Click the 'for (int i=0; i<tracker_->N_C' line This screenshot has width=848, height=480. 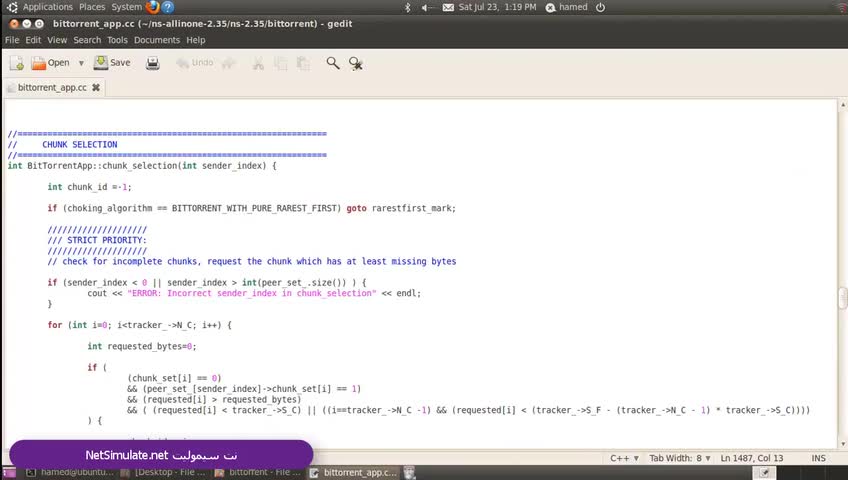140,325
